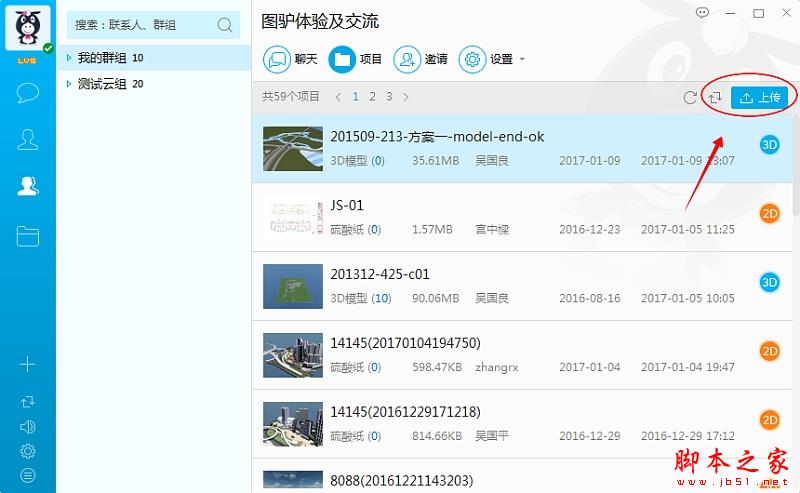Open the contacts sidebar icon
This screenshot has width=800, height=493.
tap(28, 139)
